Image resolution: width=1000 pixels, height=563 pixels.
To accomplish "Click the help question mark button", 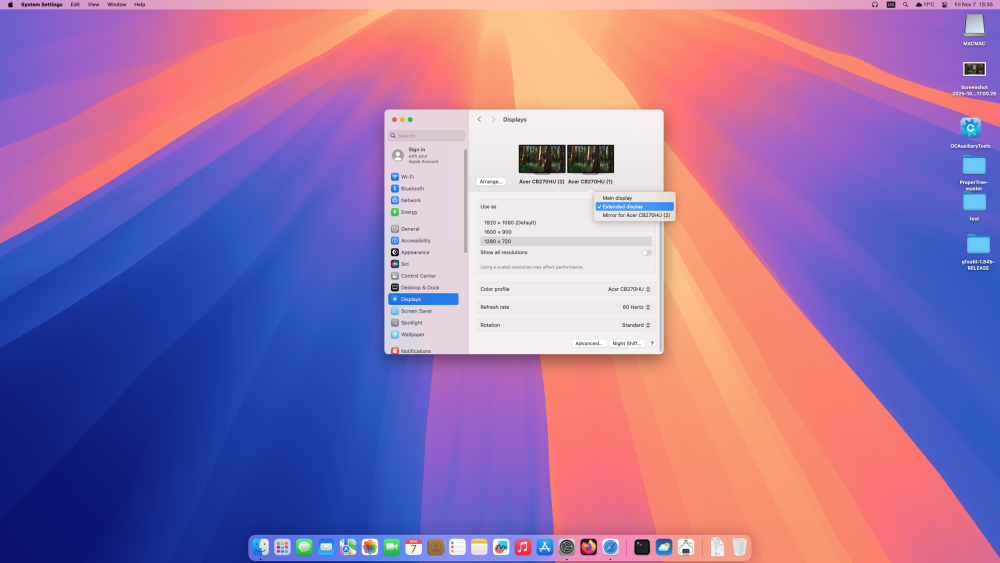I will coord(652,344).
